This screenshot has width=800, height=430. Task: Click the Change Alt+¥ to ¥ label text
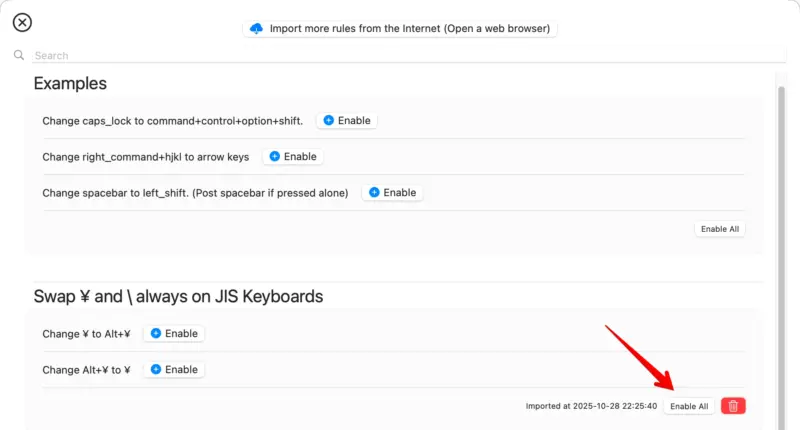pos(86,370)
